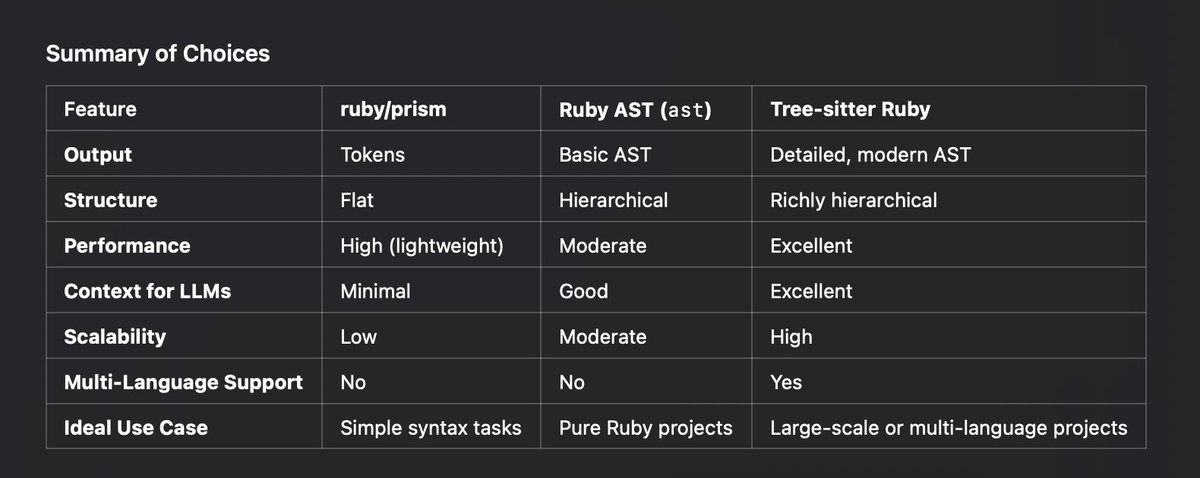Viewport: 1200px width, 478px height.
Task: Select the "Yes" cell under Tree-sitter Ruby
Action: [x=786, y=382]
